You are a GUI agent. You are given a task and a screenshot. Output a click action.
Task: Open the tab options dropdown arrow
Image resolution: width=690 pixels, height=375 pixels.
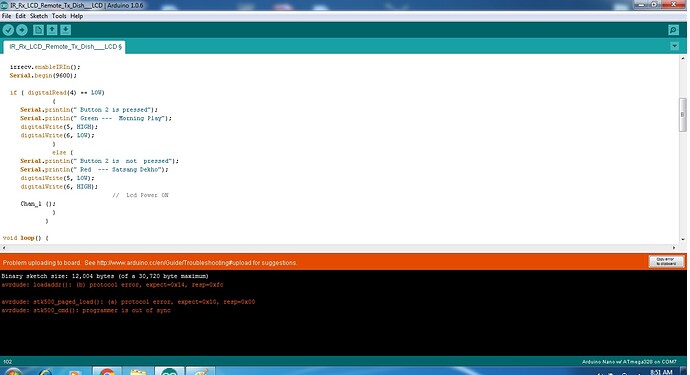click(x=674, y=46)
